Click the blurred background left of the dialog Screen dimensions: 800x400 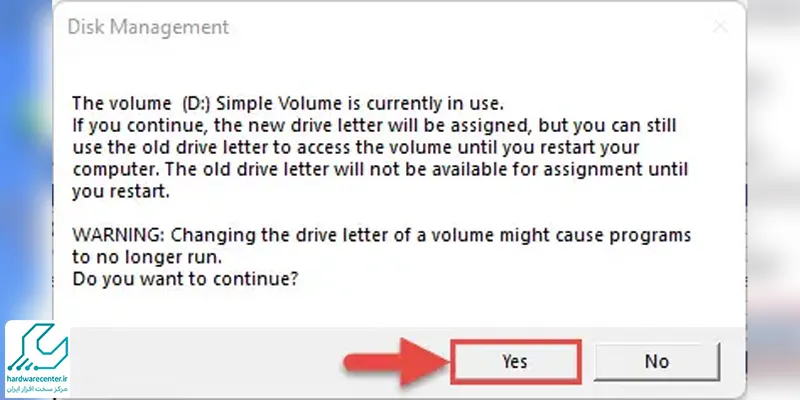click(26, 153)
